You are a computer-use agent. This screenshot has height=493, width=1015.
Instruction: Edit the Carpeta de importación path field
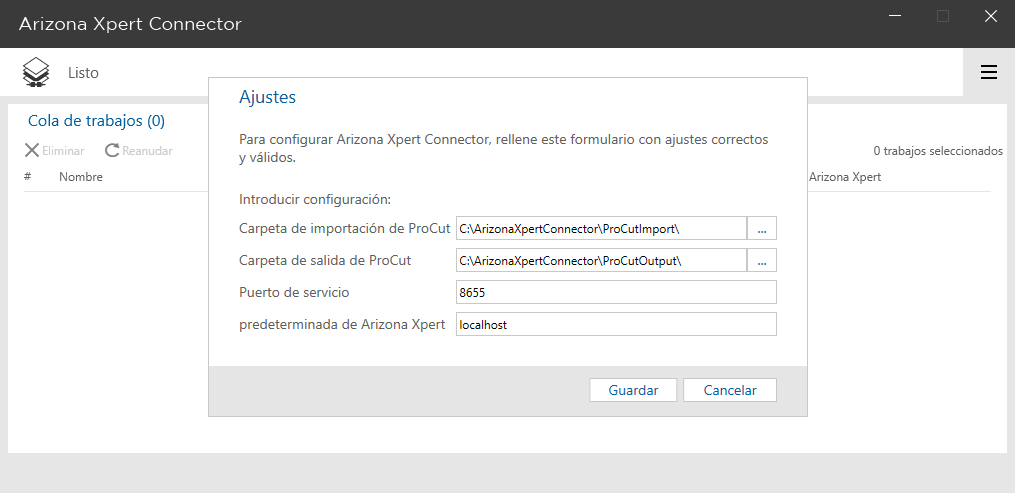[x=601, y=228]
